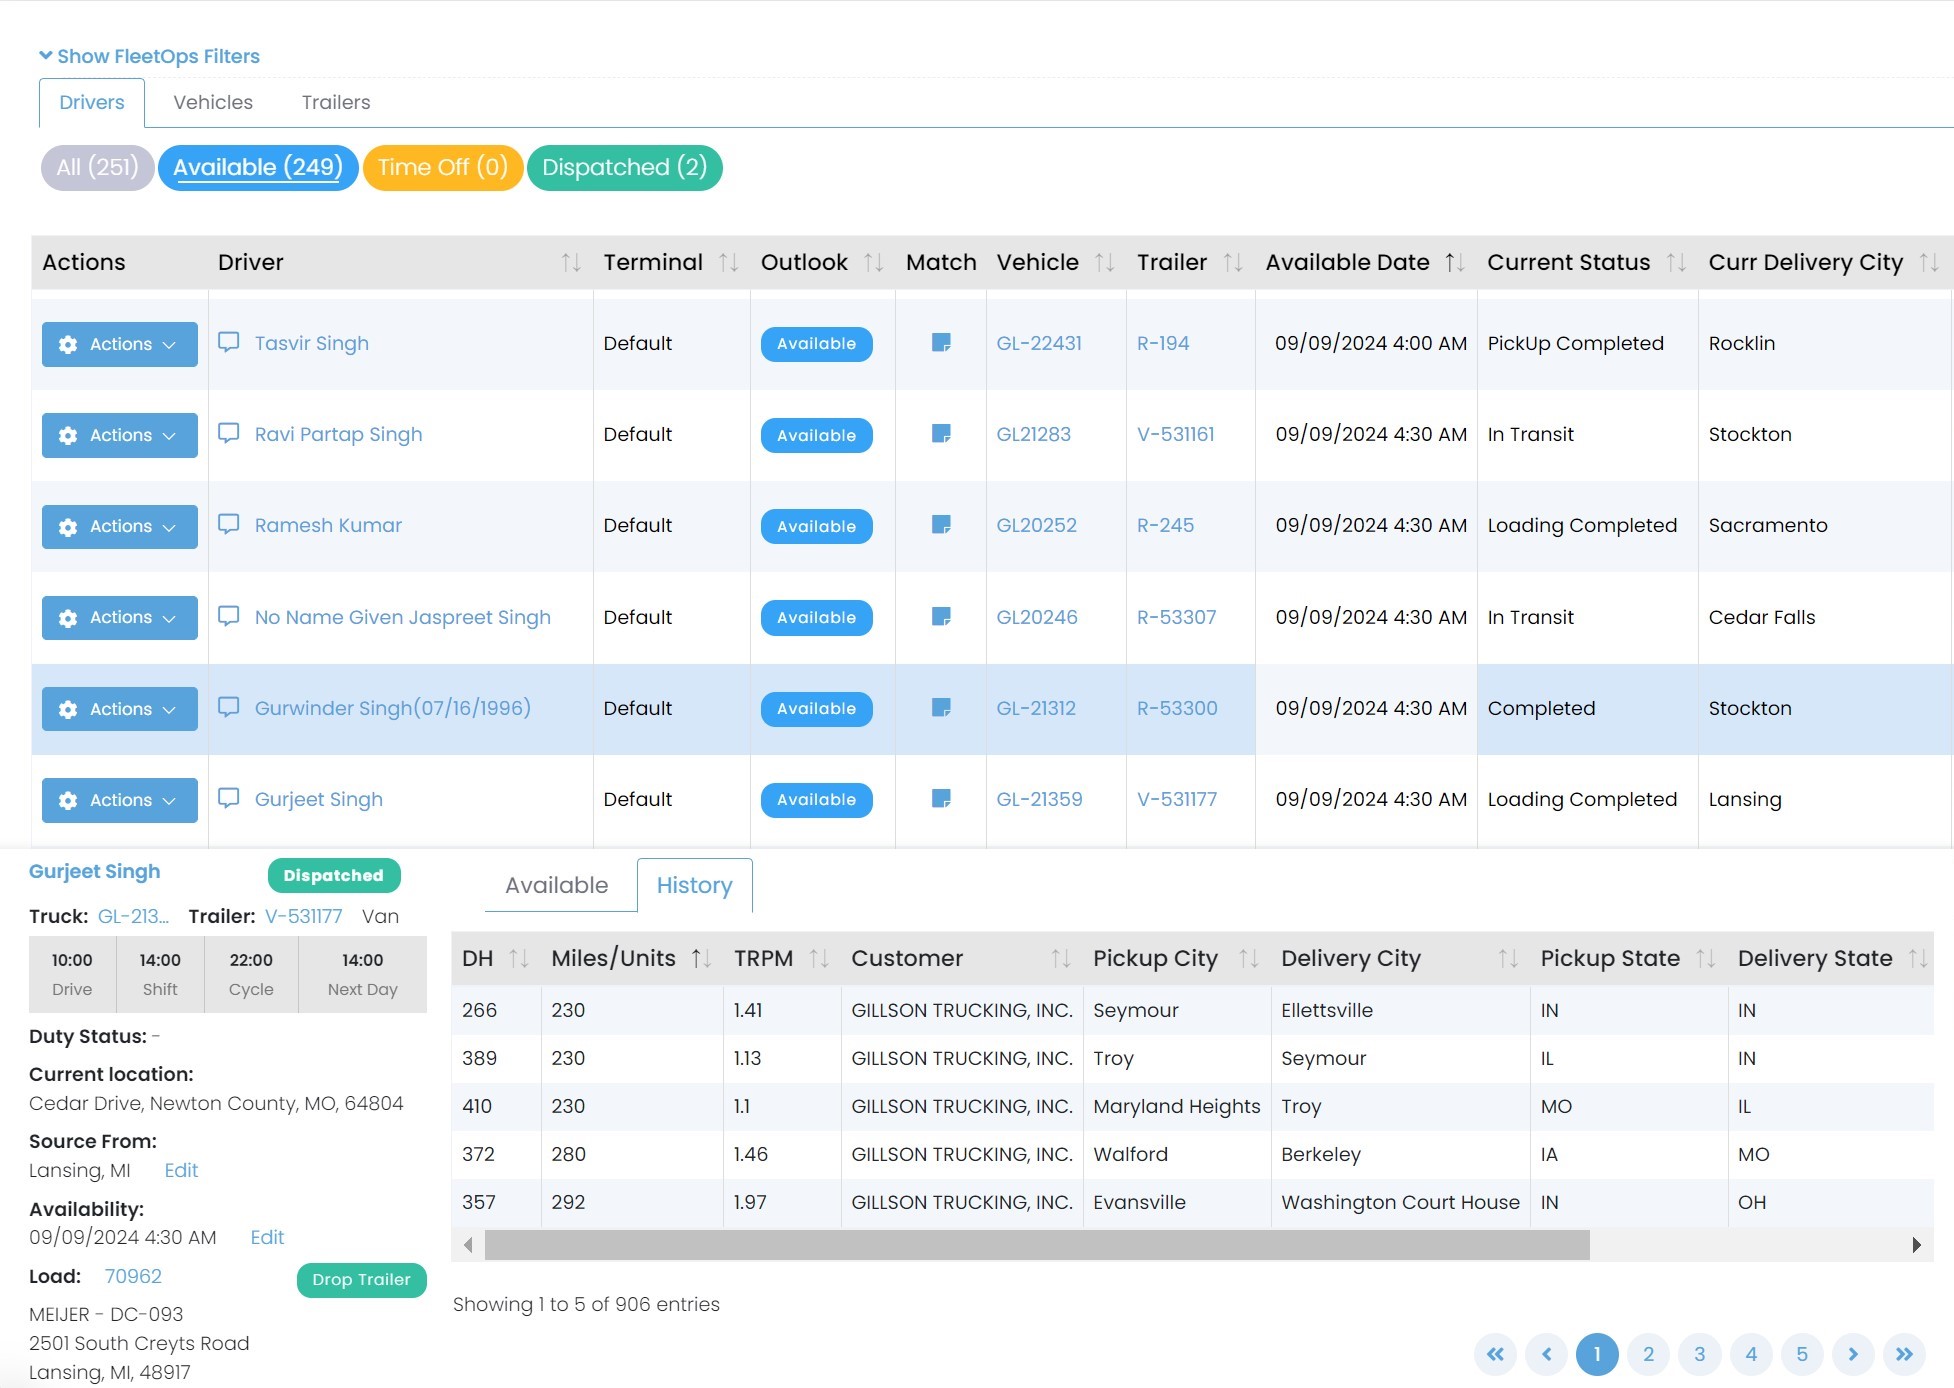1954x1388 pixels.
Task: Open chat icon for Ravi Partap Singh
Action: 229,433
